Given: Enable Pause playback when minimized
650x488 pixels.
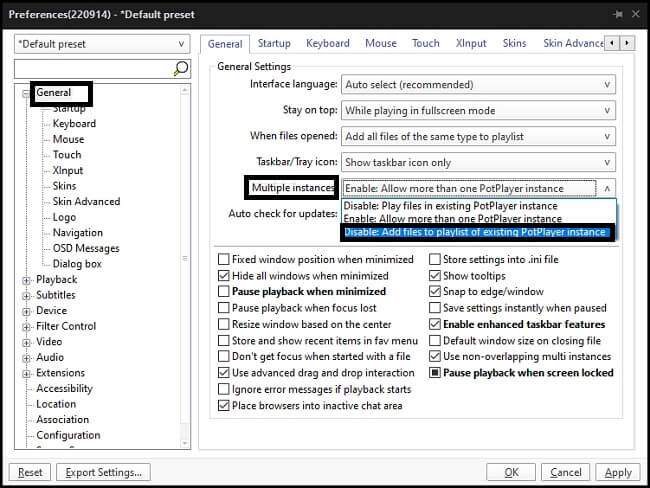Looking at the screenshot, I should pyautogui.click(x=223, y=291).
